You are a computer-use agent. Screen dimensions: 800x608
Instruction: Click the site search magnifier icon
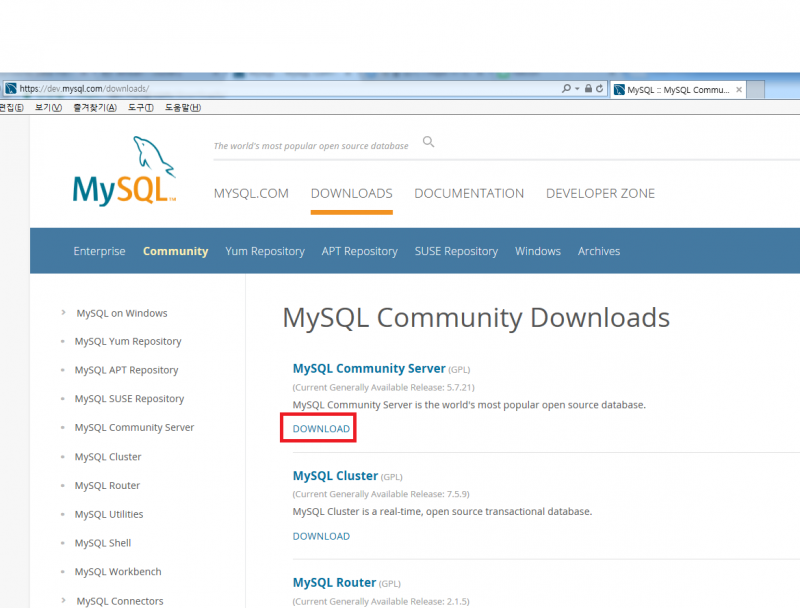tap(429, 142)
